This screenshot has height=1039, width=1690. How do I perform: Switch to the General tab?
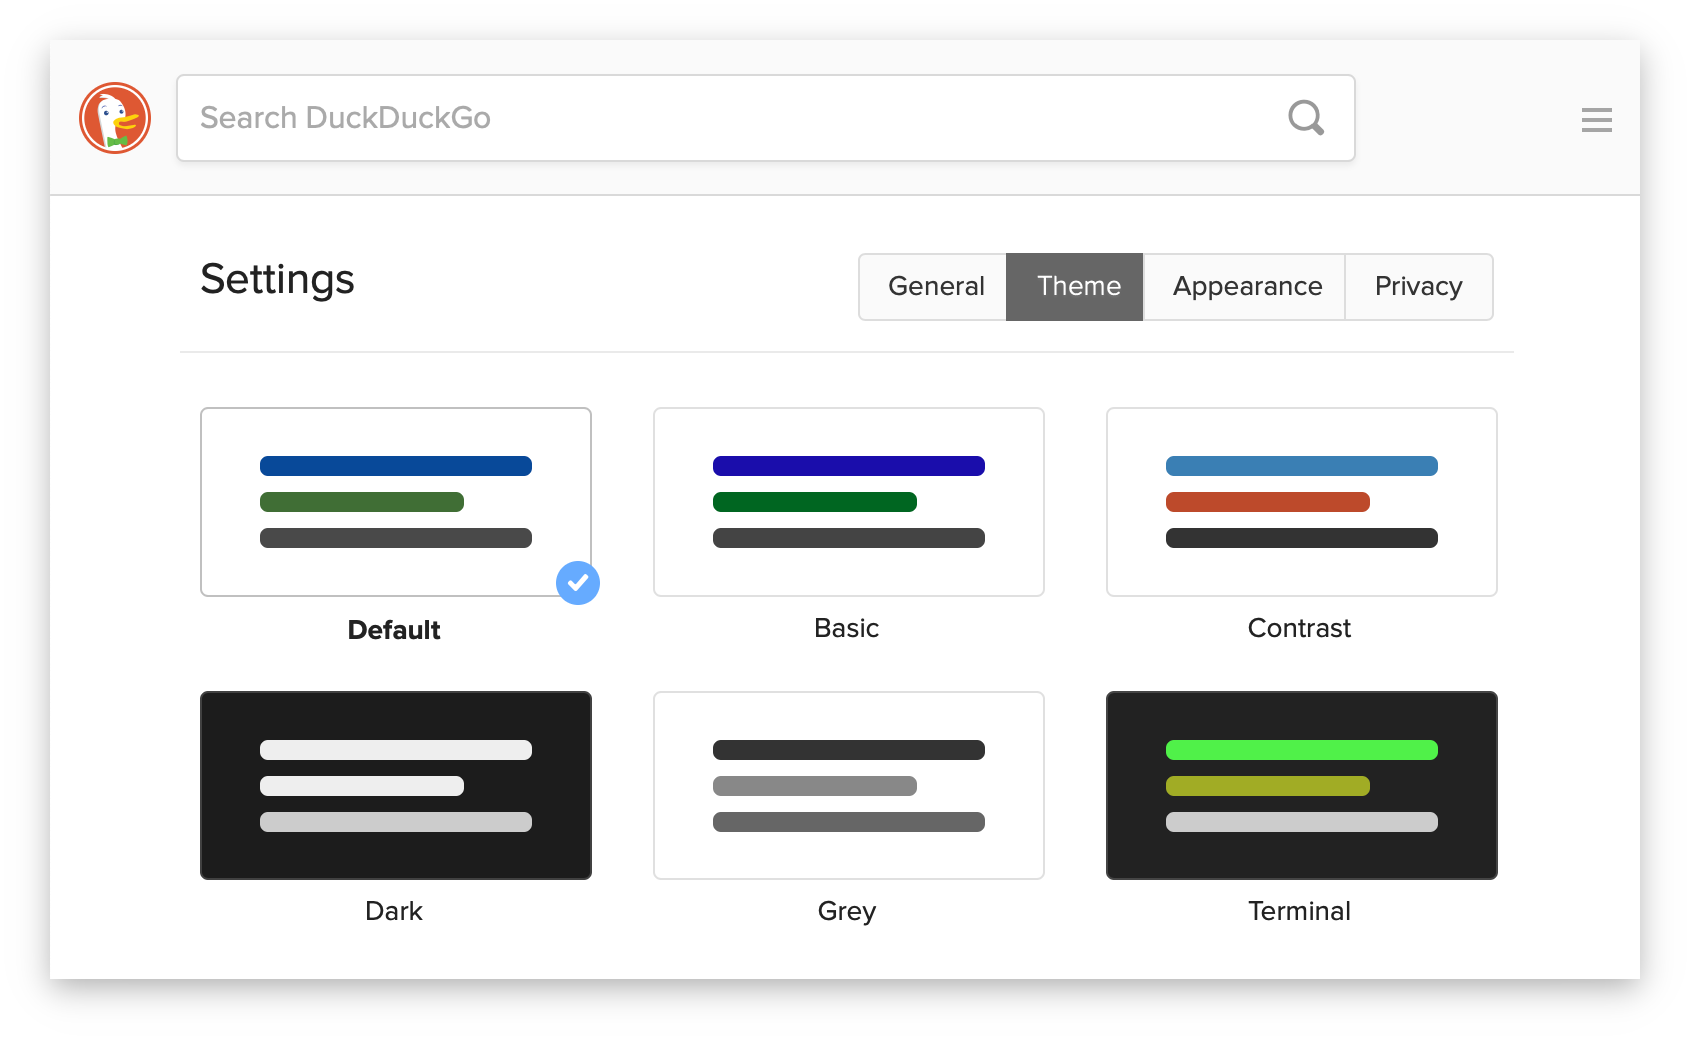[935, 287]
